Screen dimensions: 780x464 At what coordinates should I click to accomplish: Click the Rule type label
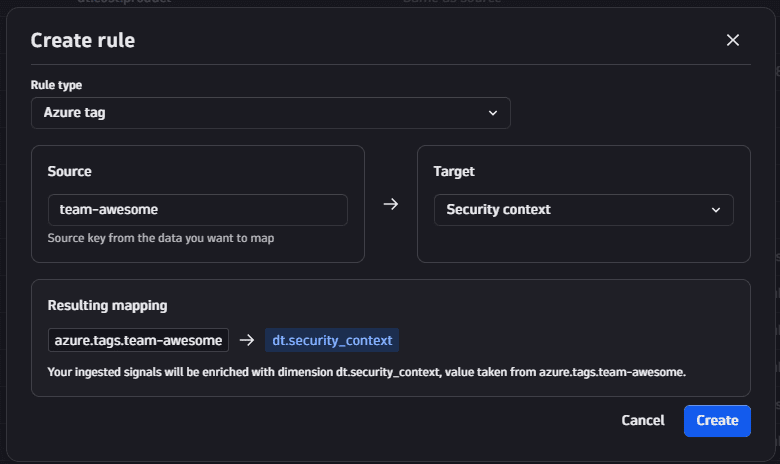click(x=56, y=85)
